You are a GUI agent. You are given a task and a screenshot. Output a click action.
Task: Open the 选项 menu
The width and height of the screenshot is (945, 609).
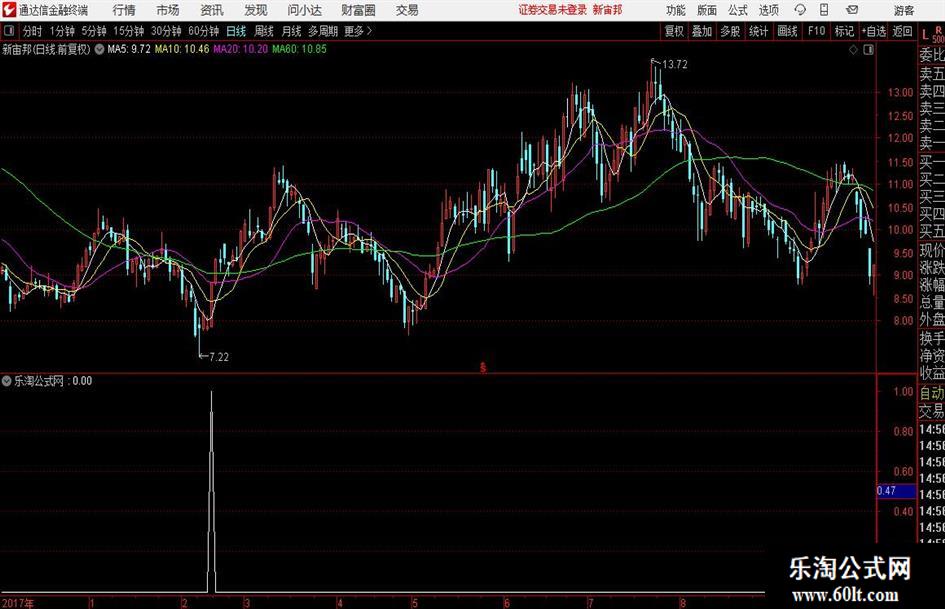[x=768, y=10]
